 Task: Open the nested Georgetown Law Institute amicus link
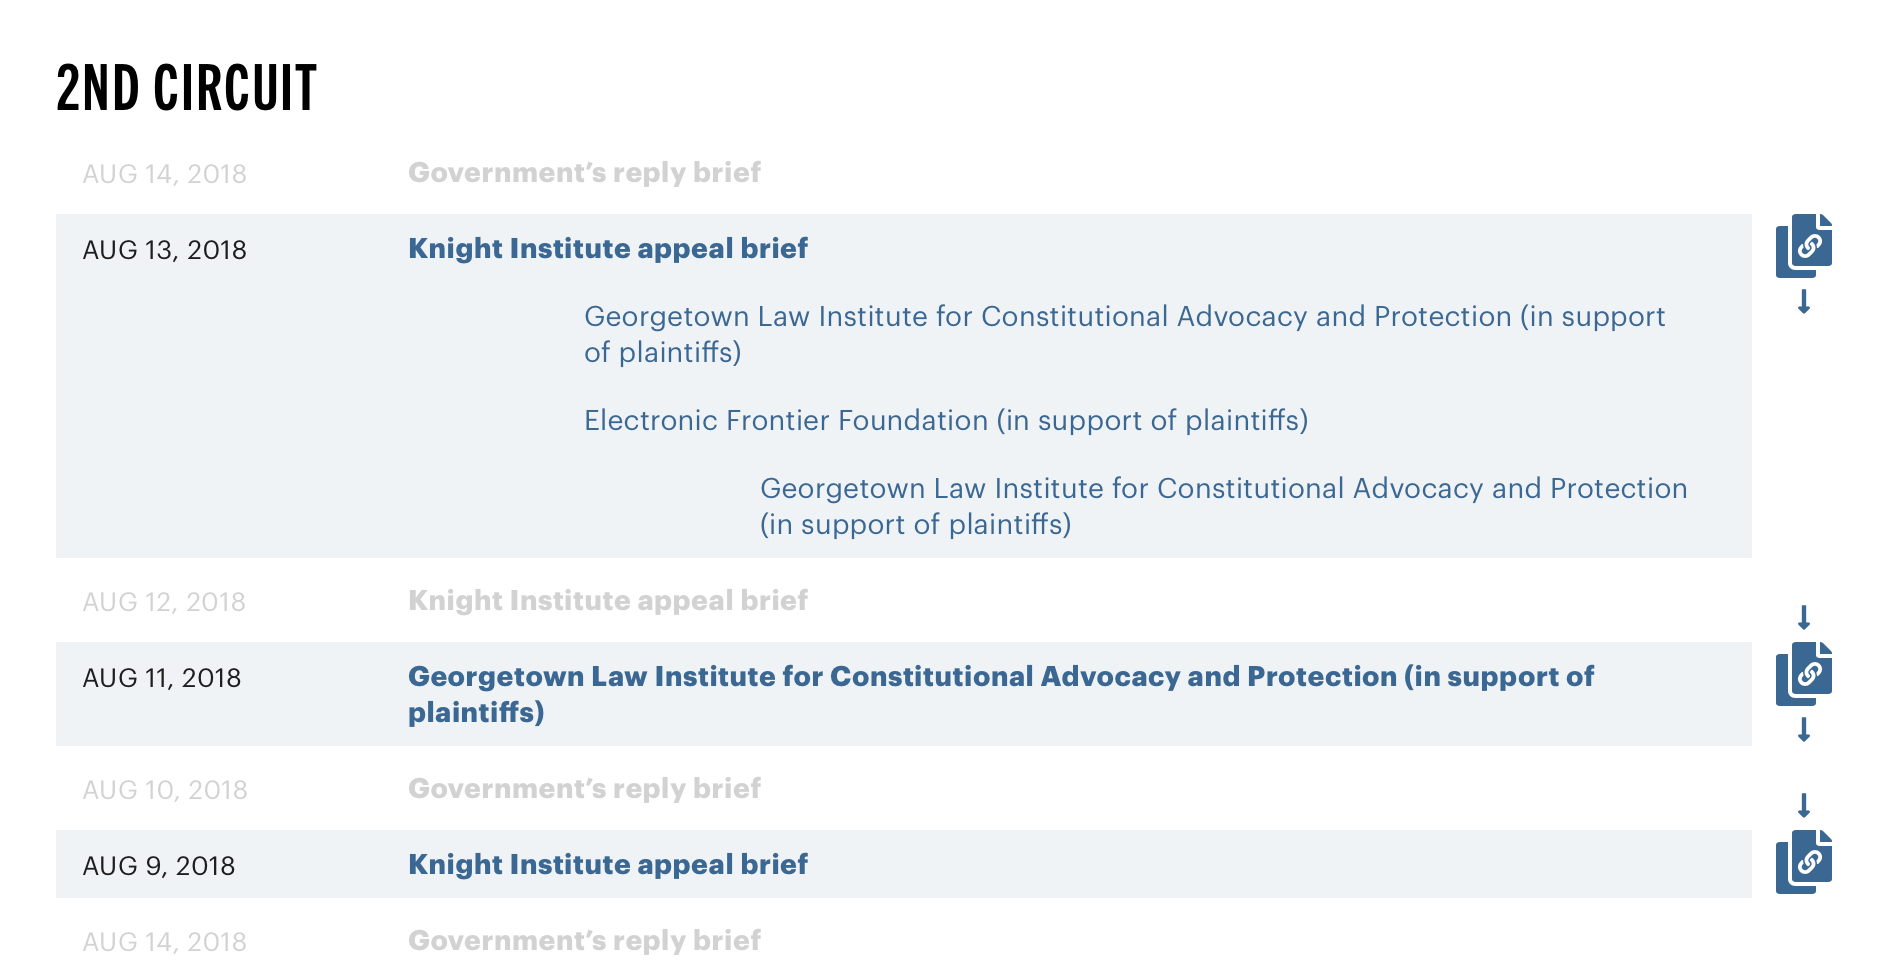click(x=1224, y=506)
